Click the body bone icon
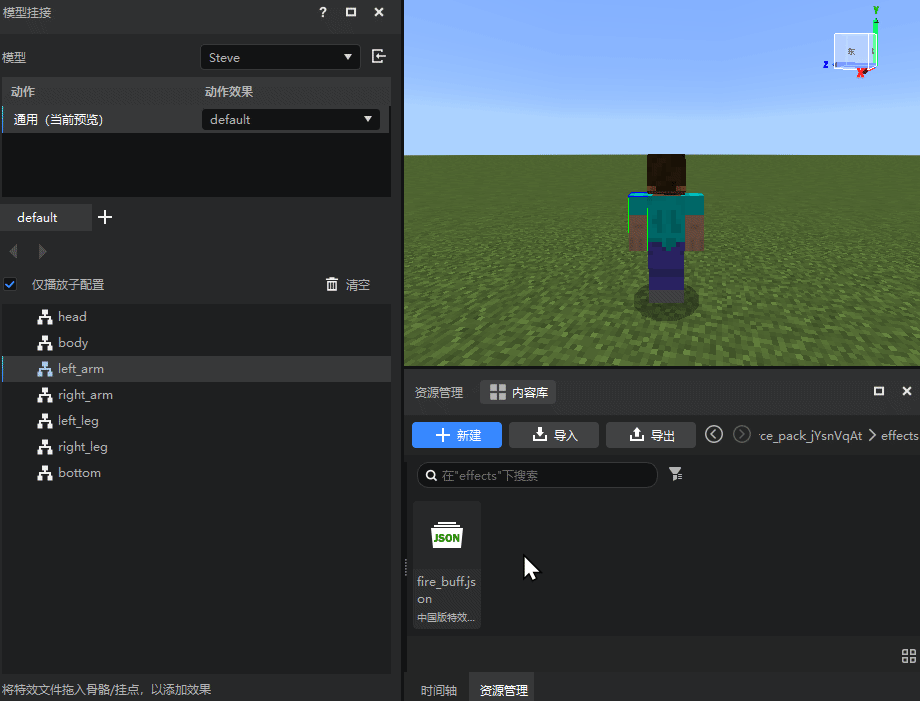920x701 pixels. 45,343
